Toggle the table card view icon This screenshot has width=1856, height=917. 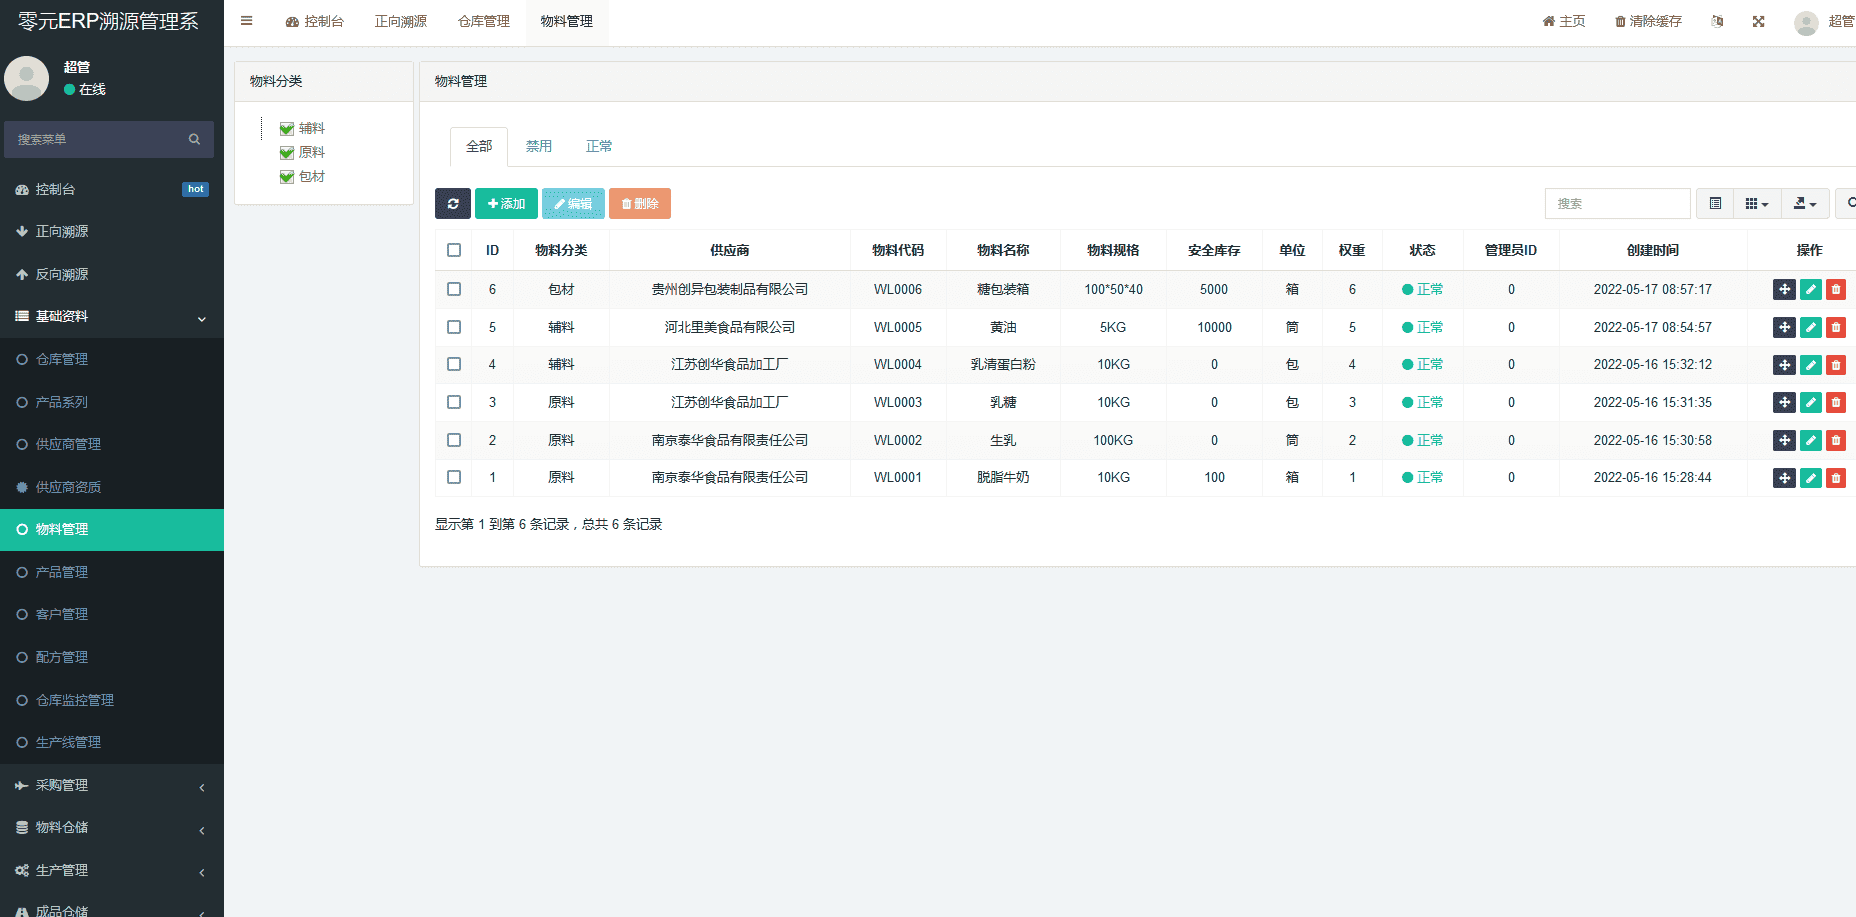[1715, 204]
